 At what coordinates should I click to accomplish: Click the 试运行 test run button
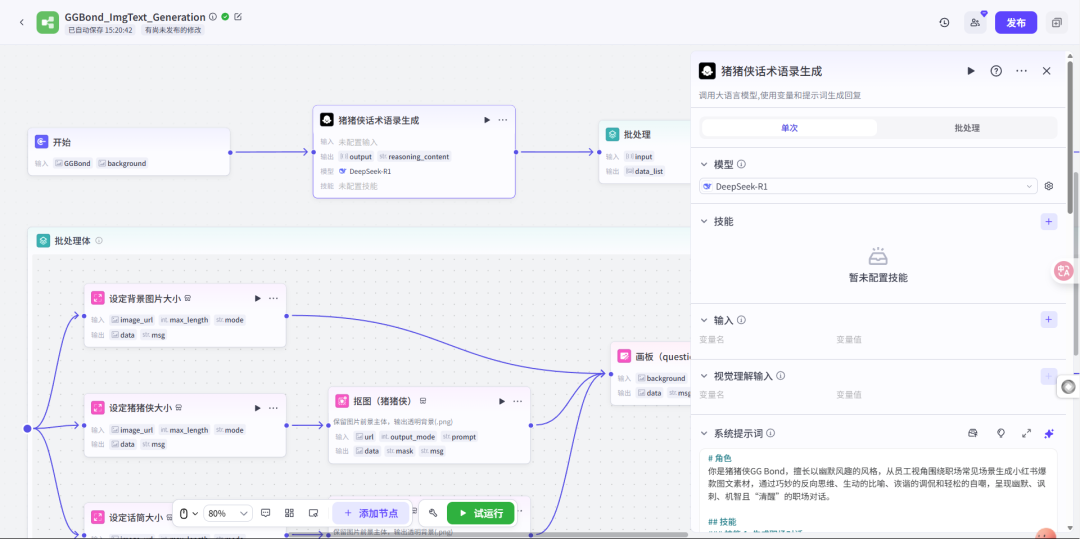point(481,514)
